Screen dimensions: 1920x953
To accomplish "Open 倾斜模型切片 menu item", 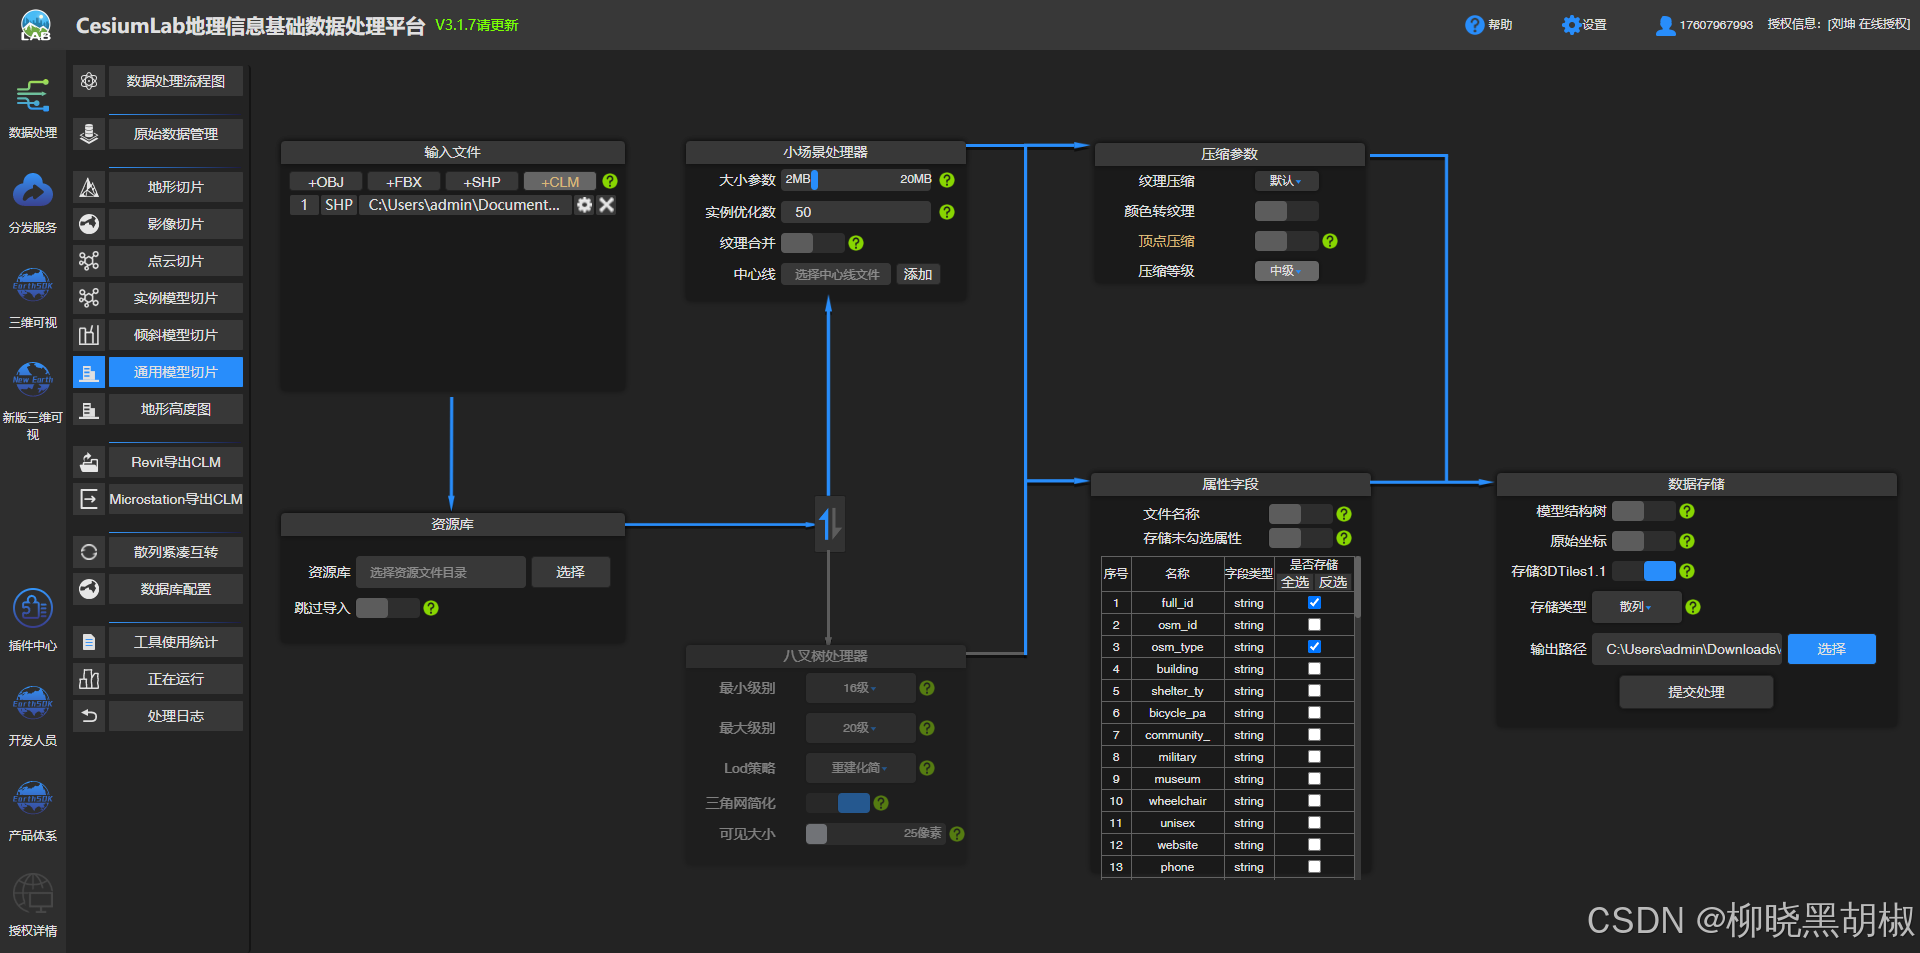I will coord(176,335).
